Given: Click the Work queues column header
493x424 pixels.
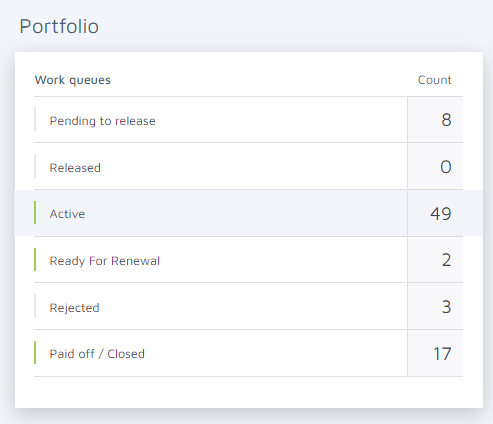Looking at the screenshot, I should 73,80.
